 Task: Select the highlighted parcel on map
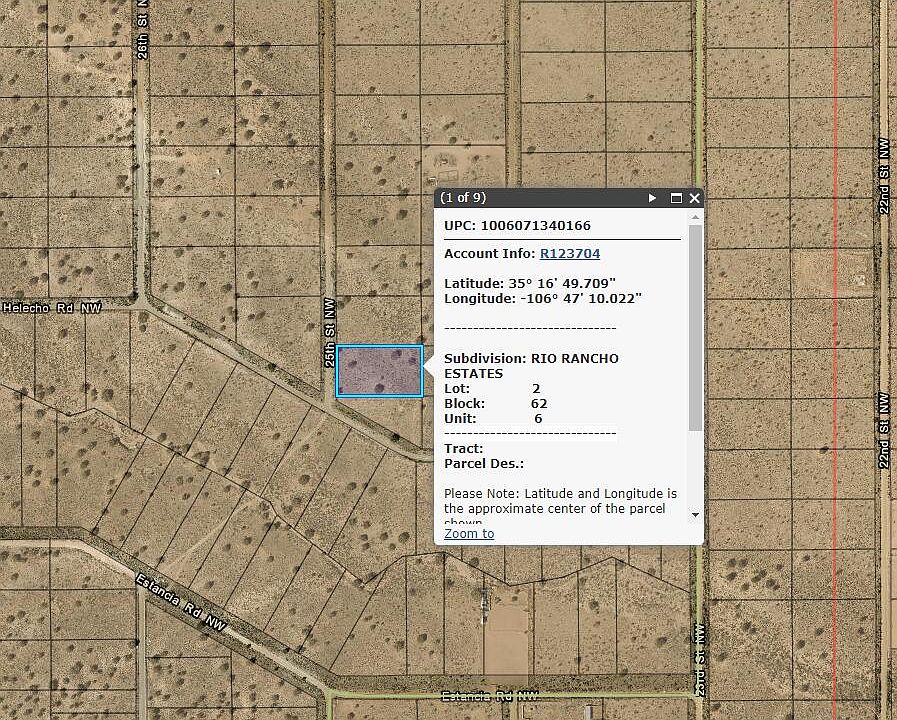point(379,371)
